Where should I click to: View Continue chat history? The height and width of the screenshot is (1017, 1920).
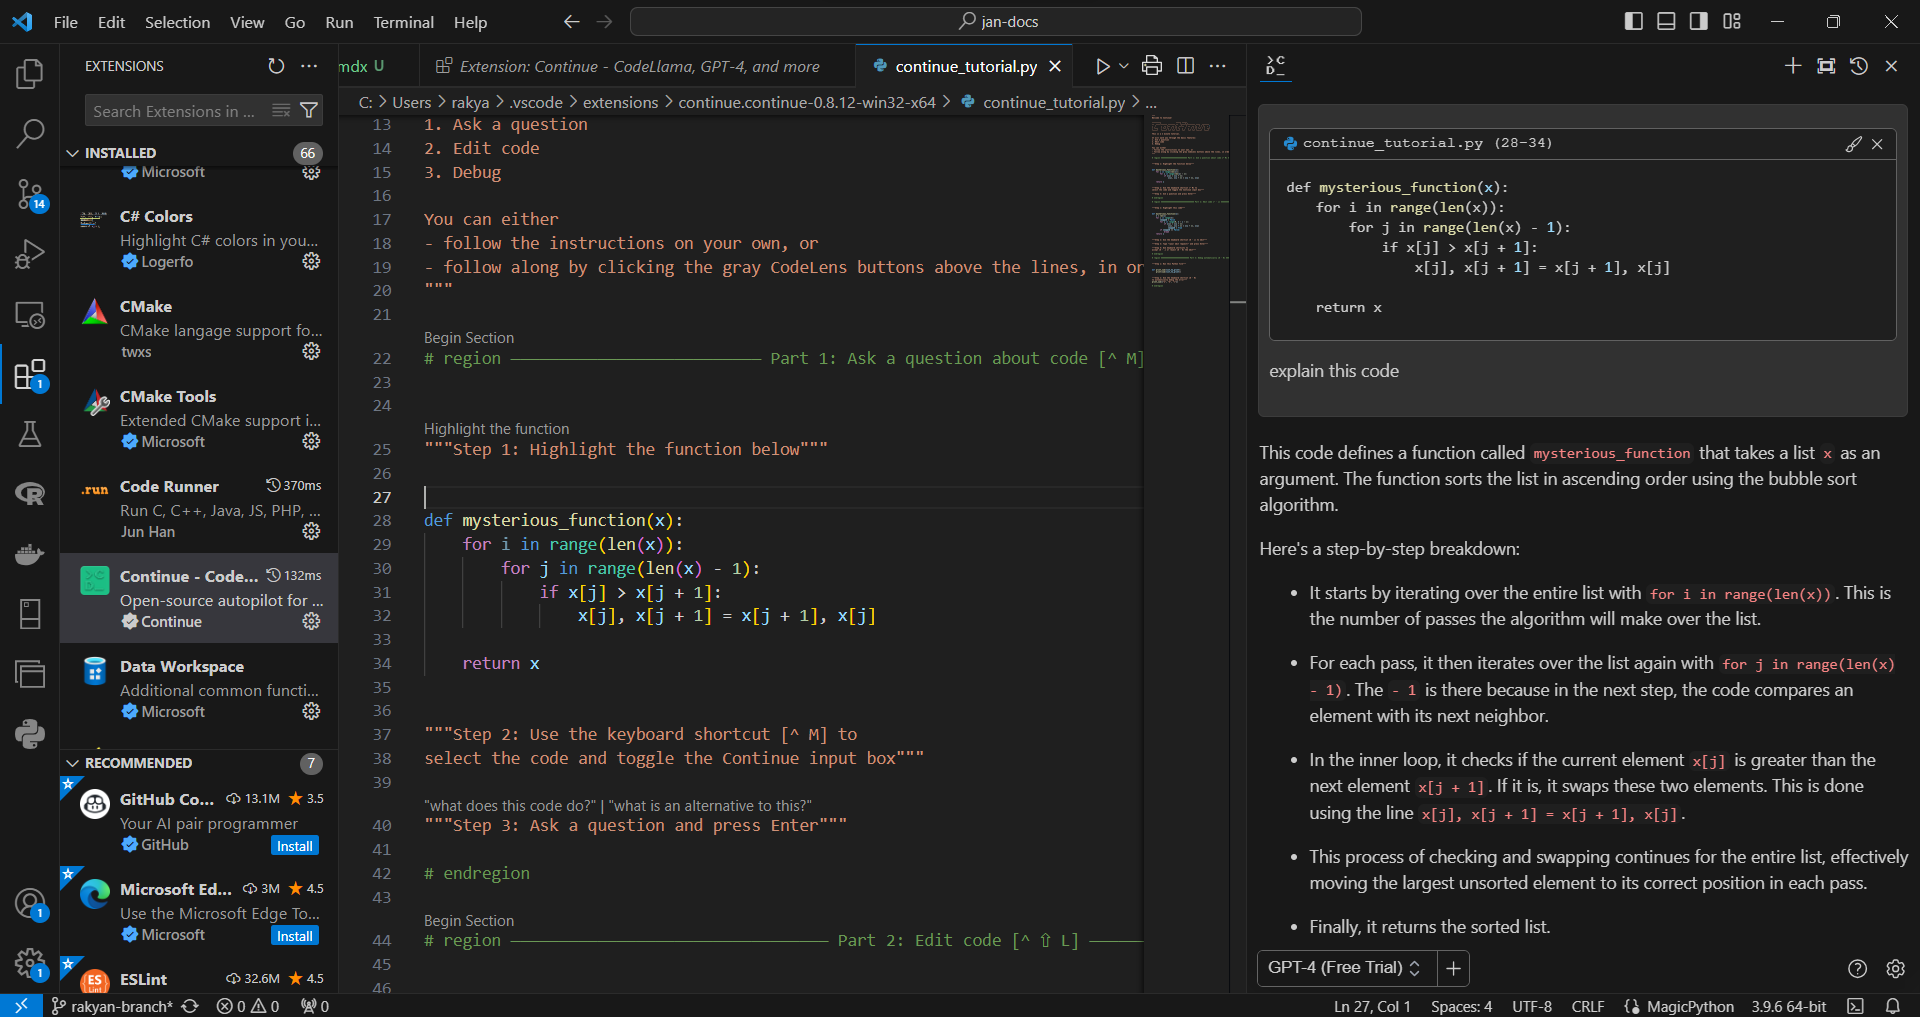point(1858,66)
